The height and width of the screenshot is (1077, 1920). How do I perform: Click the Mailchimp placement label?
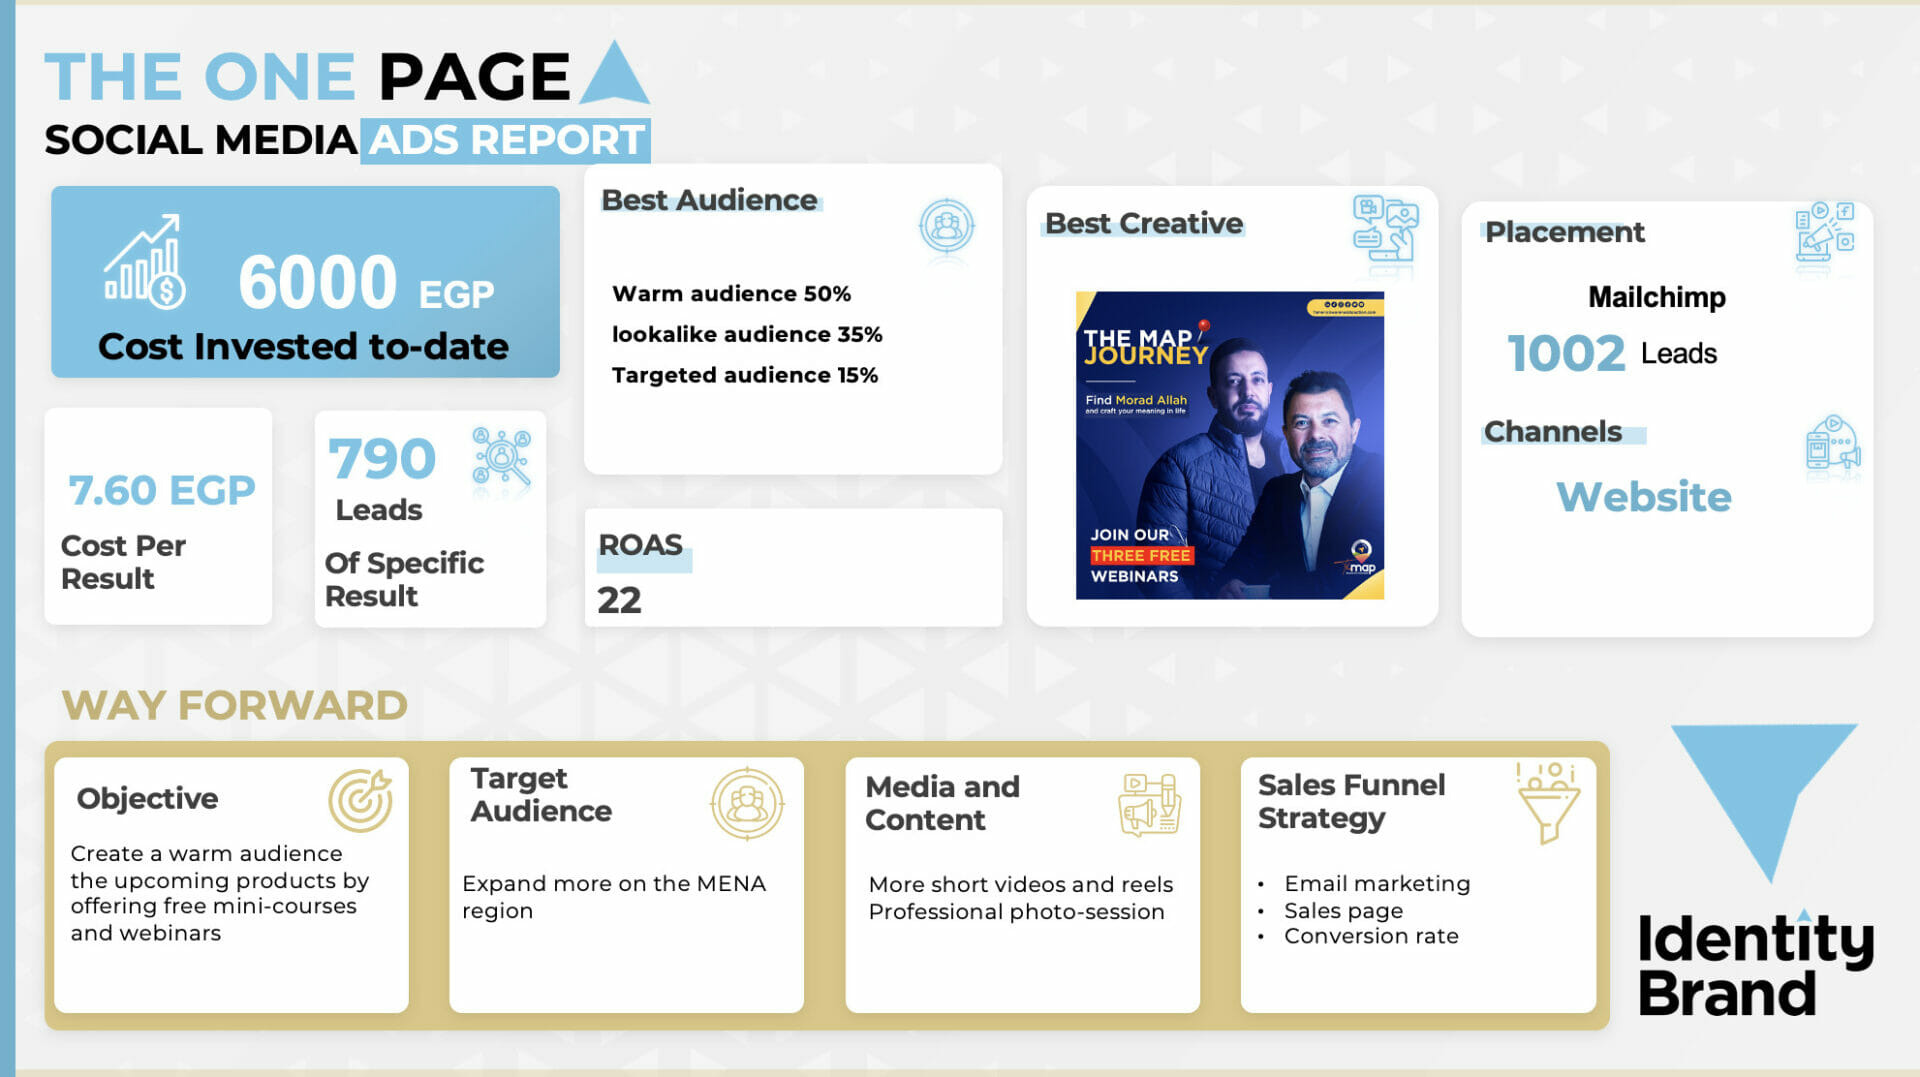[x=1656, y=297]
